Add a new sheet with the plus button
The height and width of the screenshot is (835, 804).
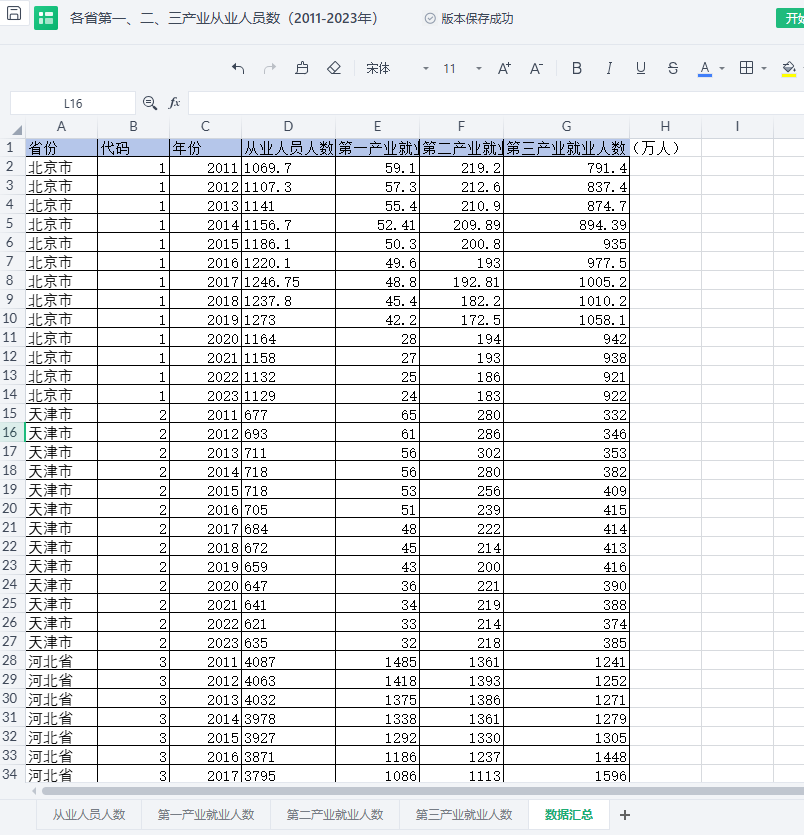coord(625,815)
